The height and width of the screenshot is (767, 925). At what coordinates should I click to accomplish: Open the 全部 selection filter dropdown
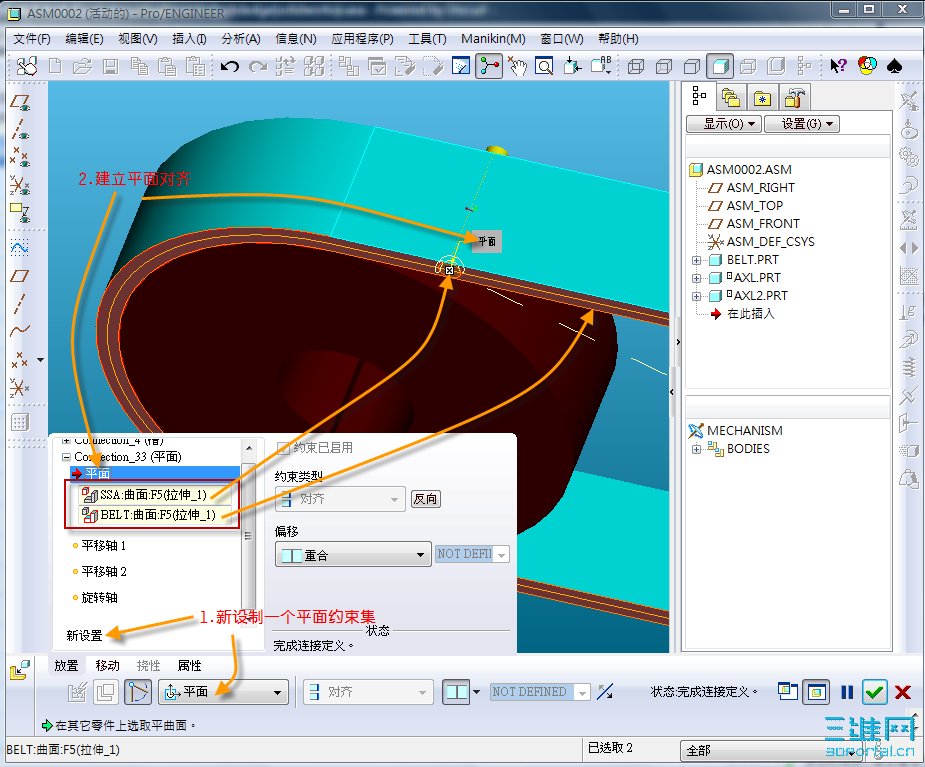click(773, 750)
